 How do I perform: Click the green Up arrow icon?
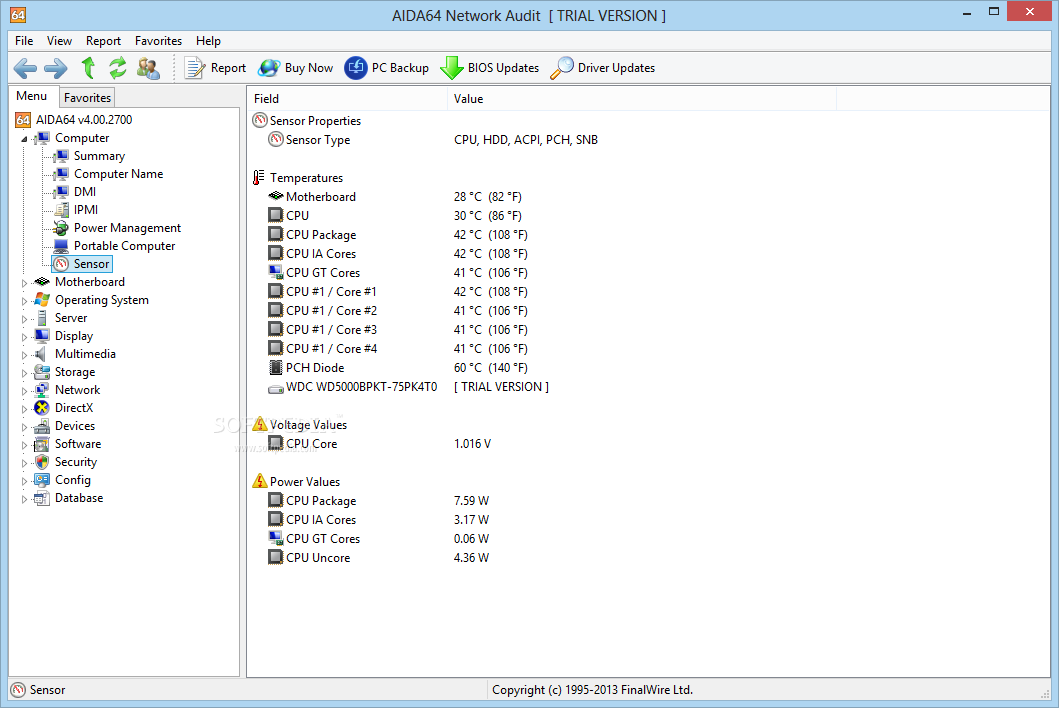88,68
